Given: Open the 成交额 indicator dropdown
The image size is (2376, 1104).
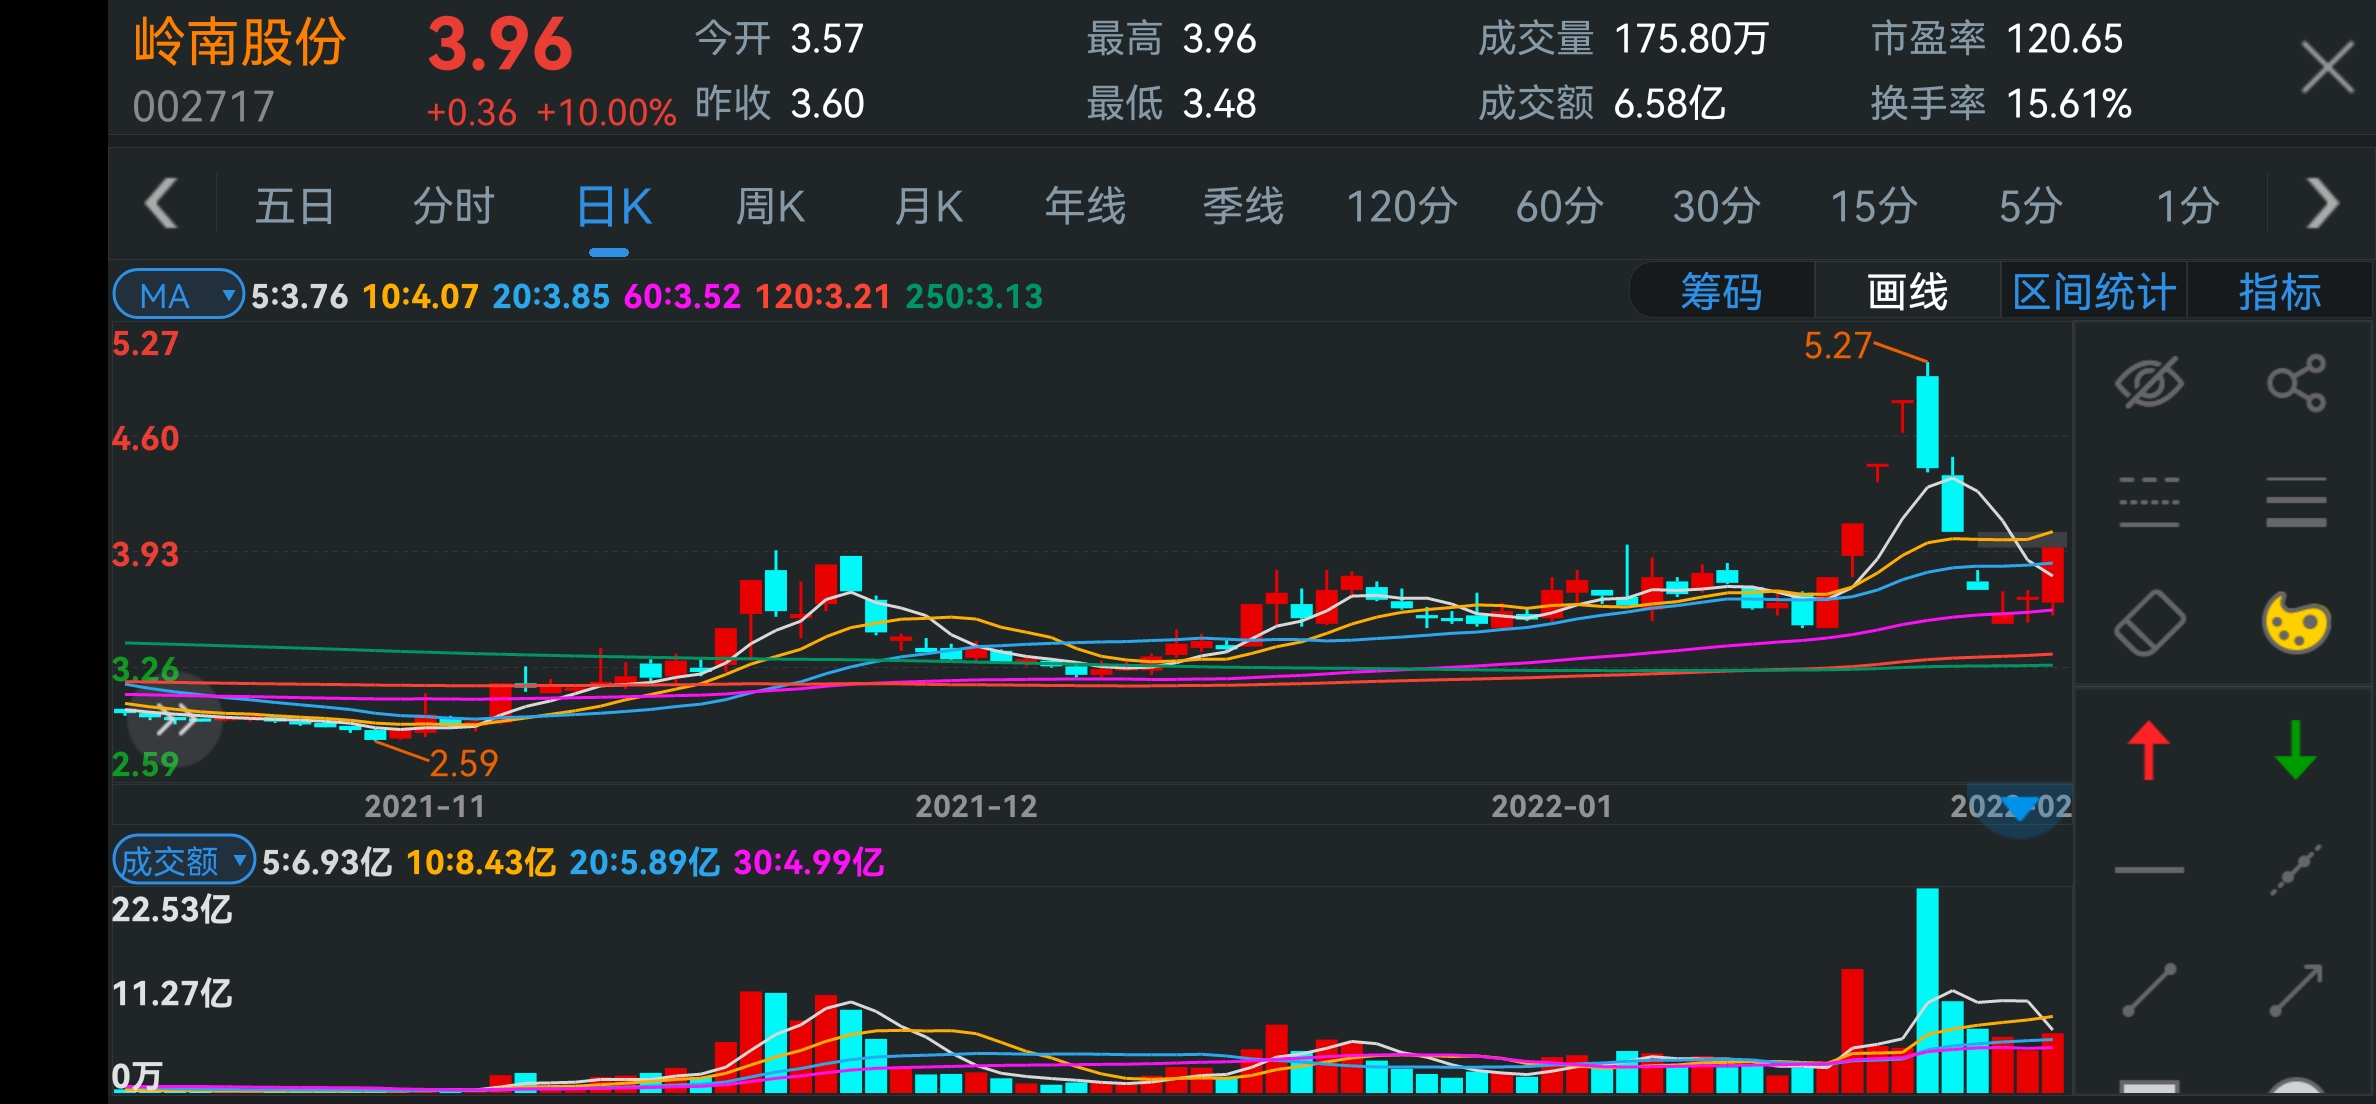Looking at the screenshot, I should click(184, 860).
